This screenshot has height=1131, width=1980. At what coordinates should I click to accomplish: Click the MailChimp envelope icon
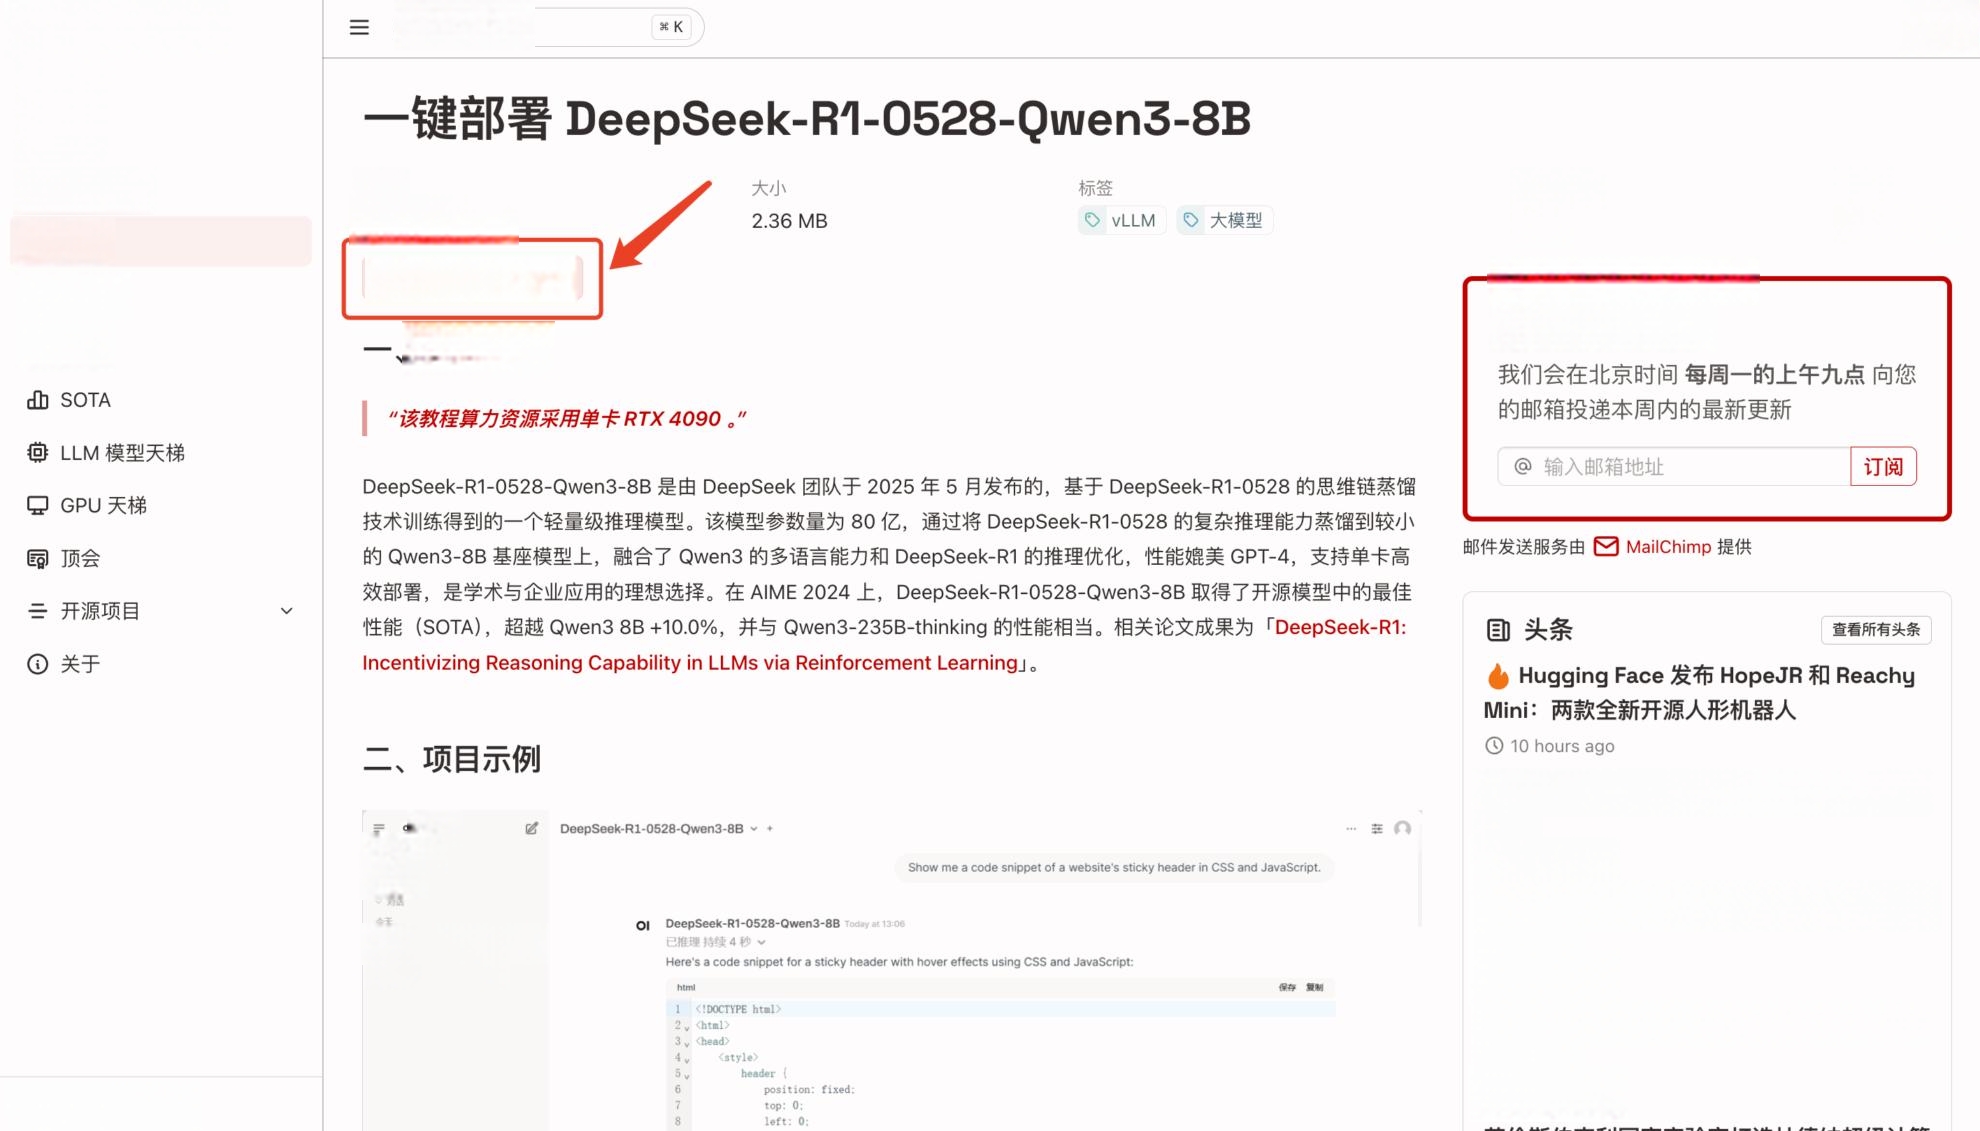(x=1606, y=547)
